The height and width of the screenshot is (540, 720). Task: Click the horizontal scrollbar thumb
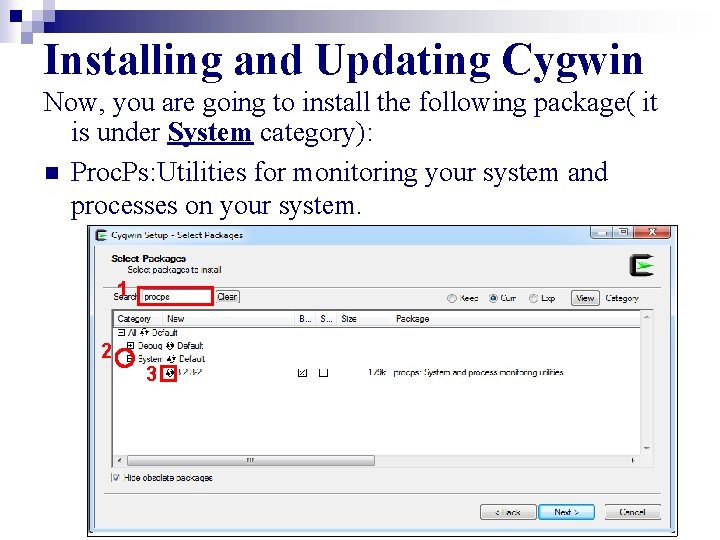click(x=251, y=460)
